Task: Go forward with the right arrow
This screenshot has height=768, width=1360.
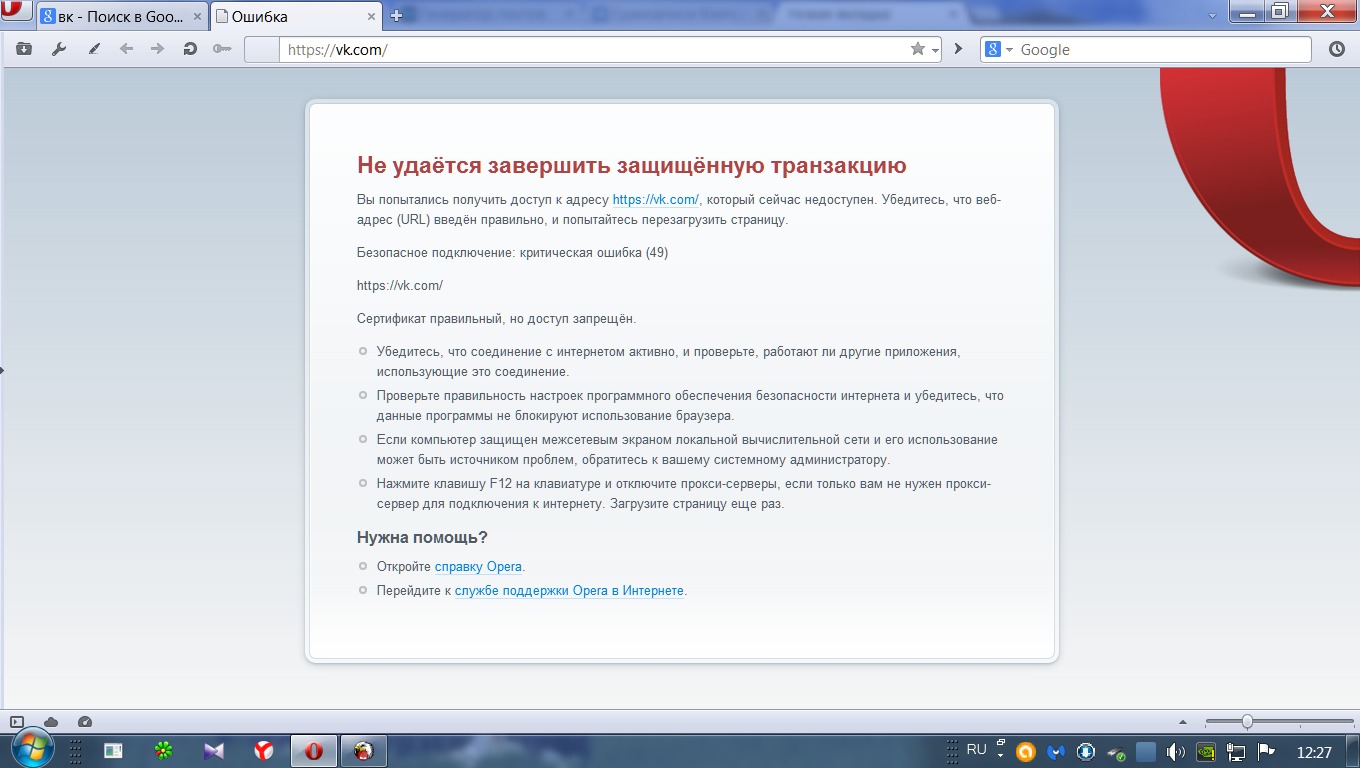Action: (x=157, y=49)
